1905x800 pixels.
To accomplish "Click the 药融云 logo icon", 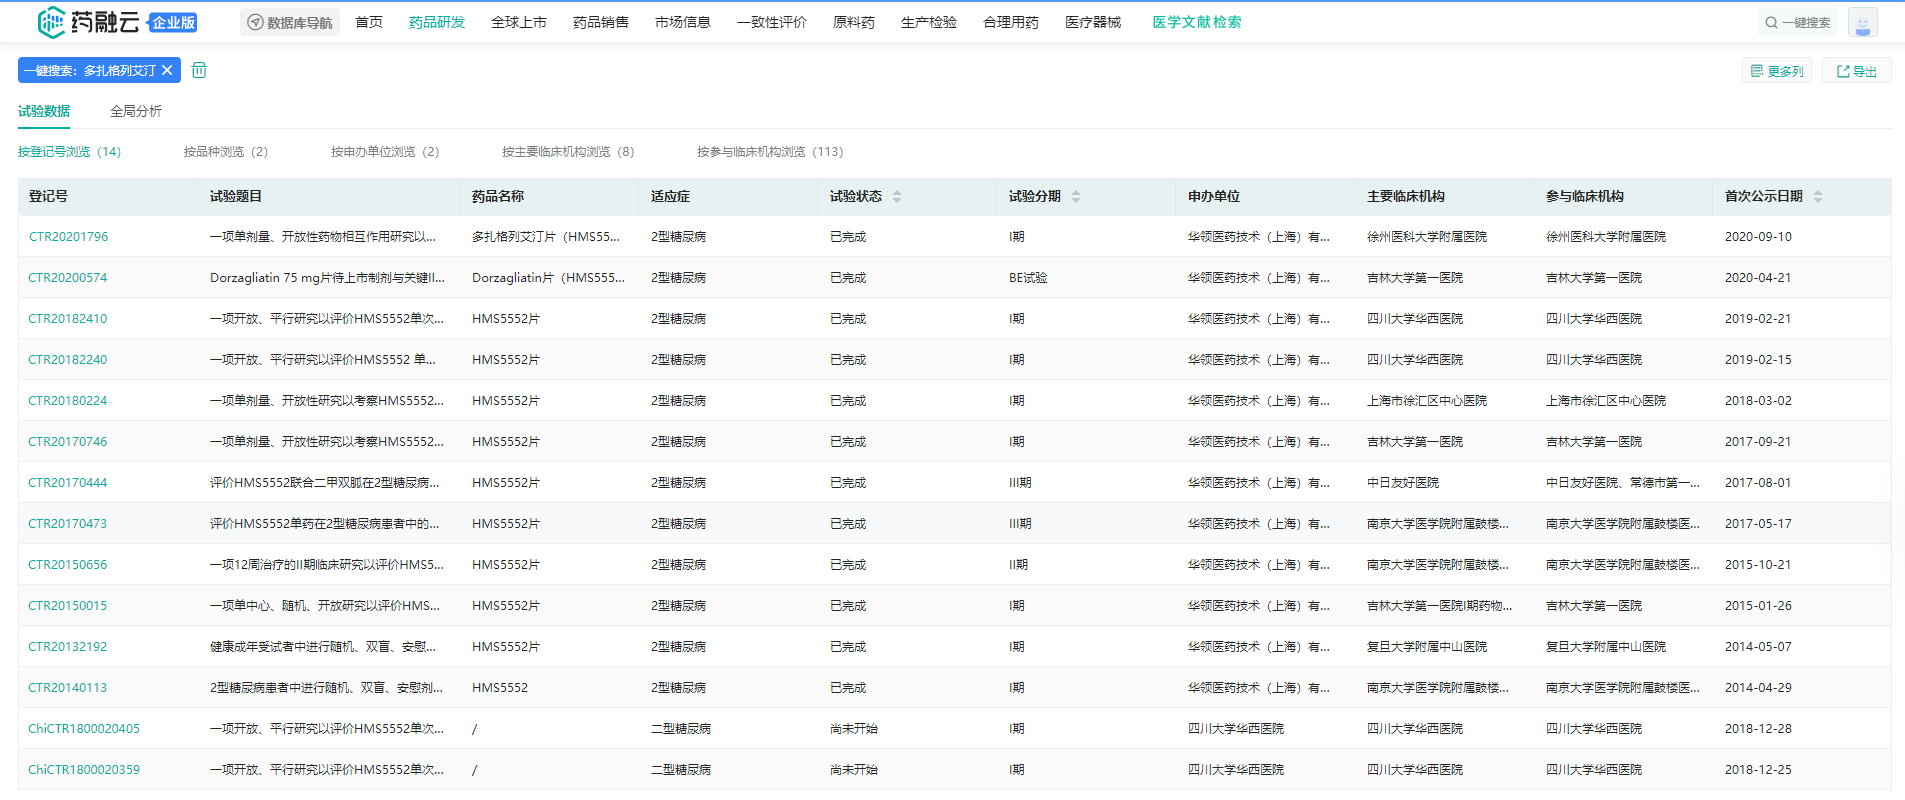I will [x=51, y=22].
